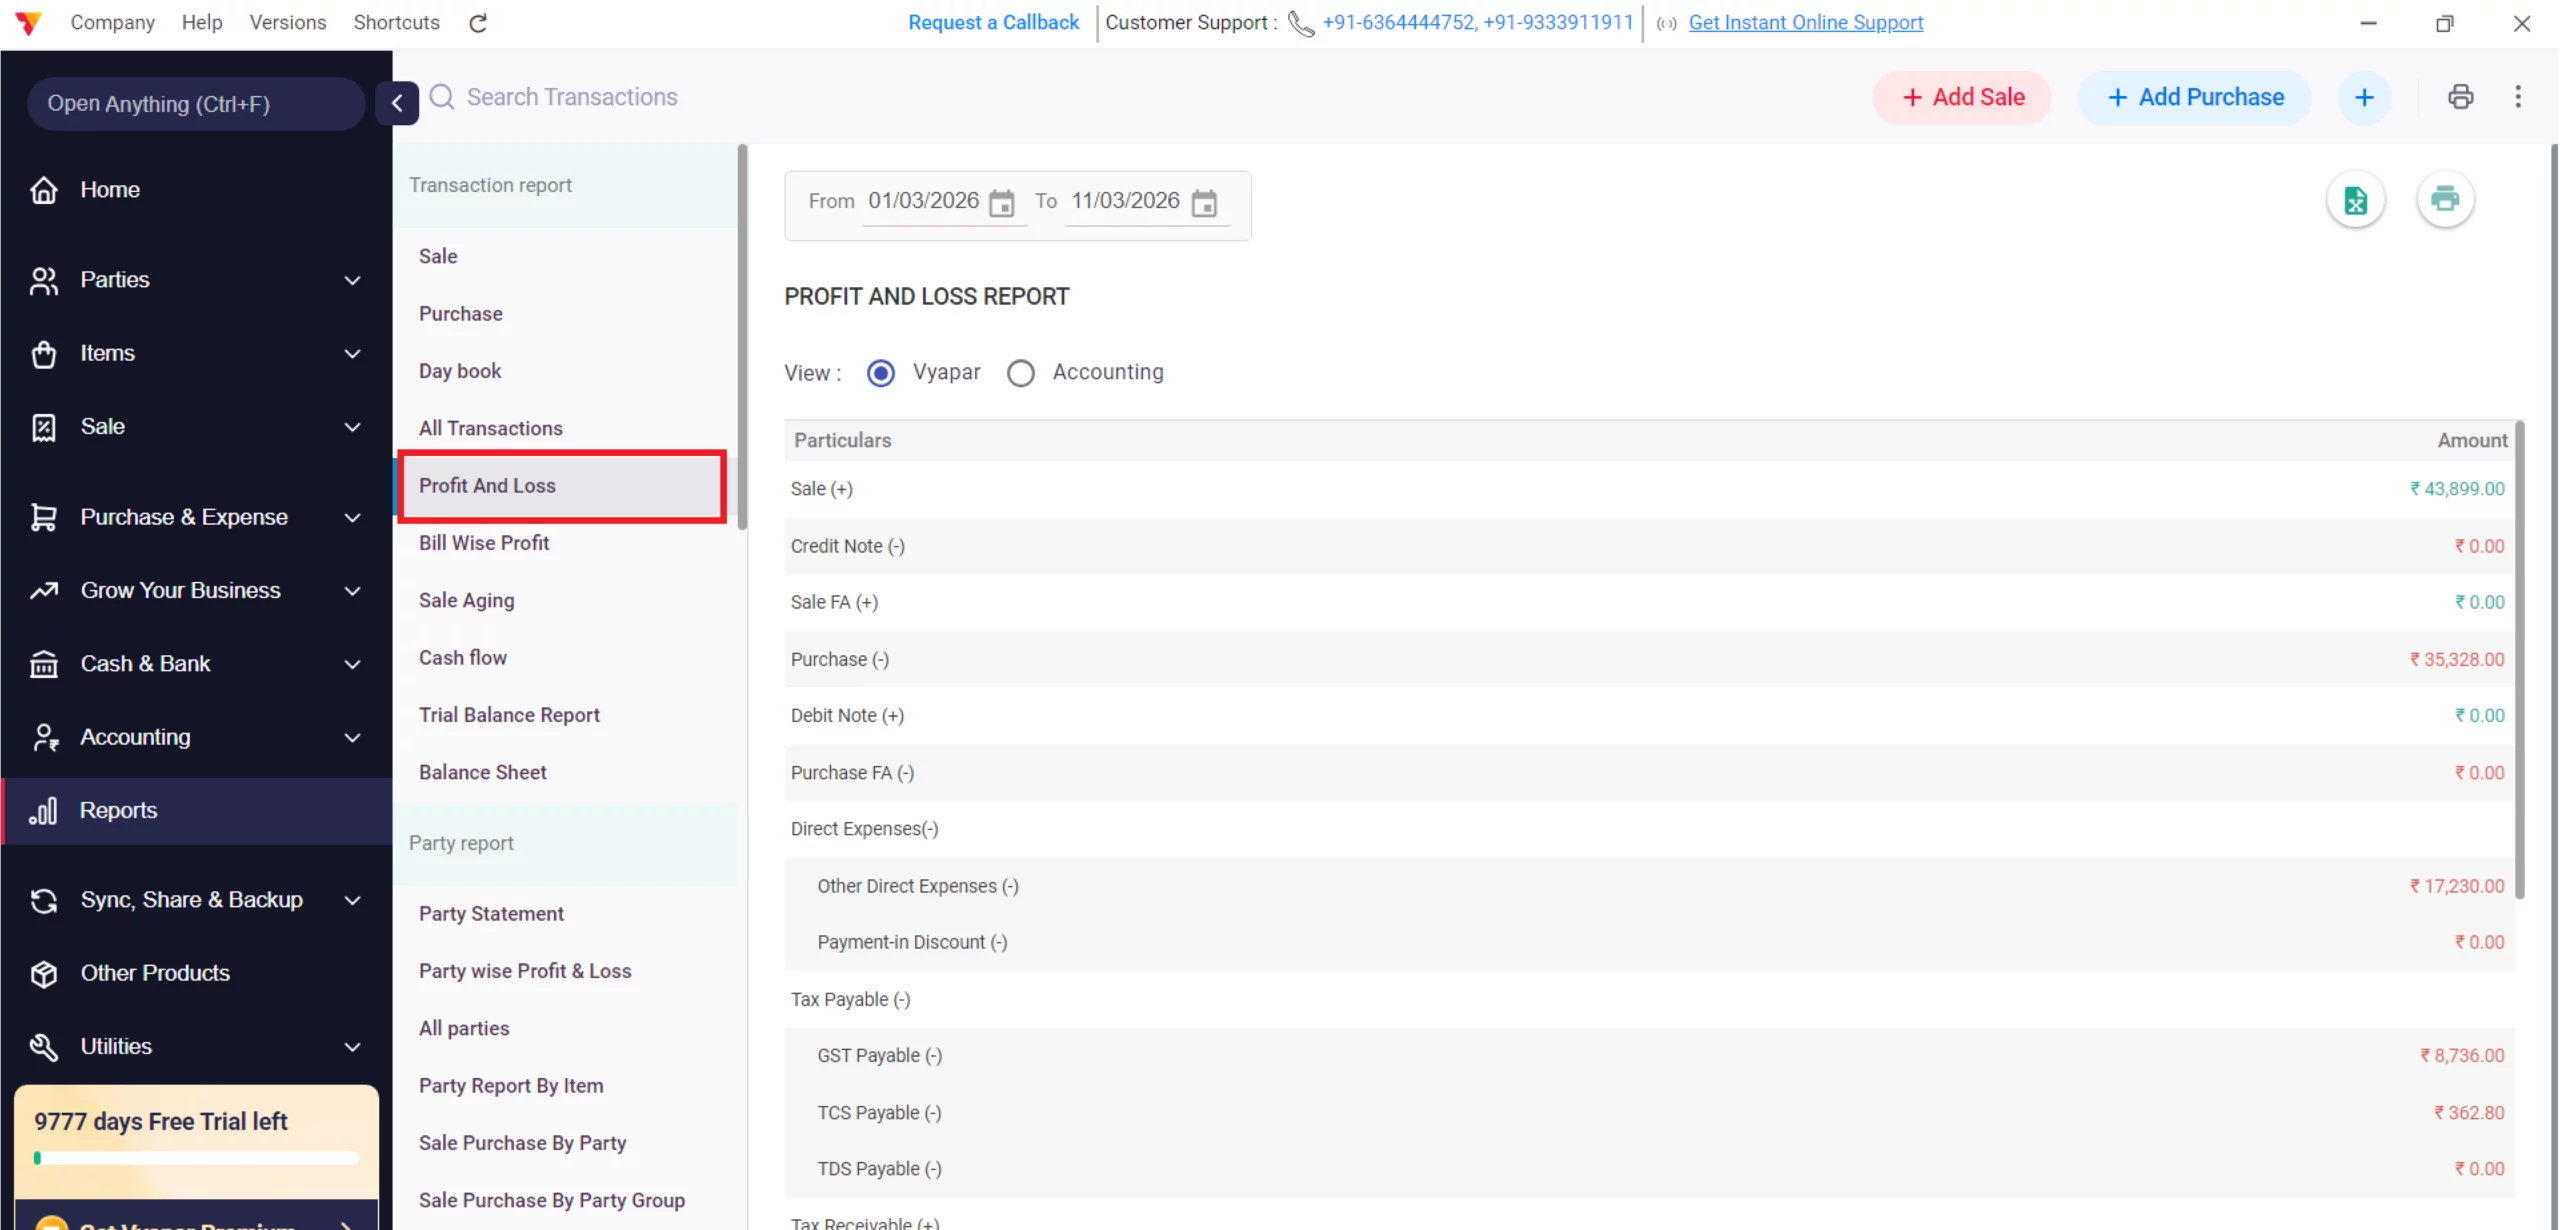2560x1230 pixels.
Task: Click the Excel export icon
Action: click(2355, 200)
